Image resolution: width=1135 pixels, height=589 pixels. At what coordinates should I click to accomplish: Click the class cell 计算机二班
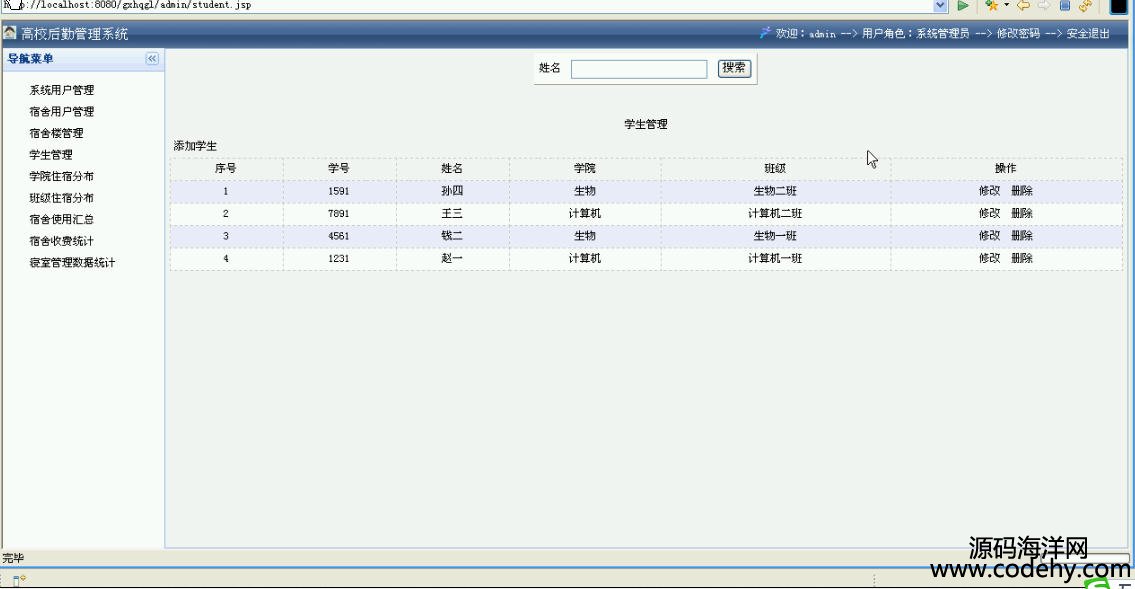click(x=775, y=214)
